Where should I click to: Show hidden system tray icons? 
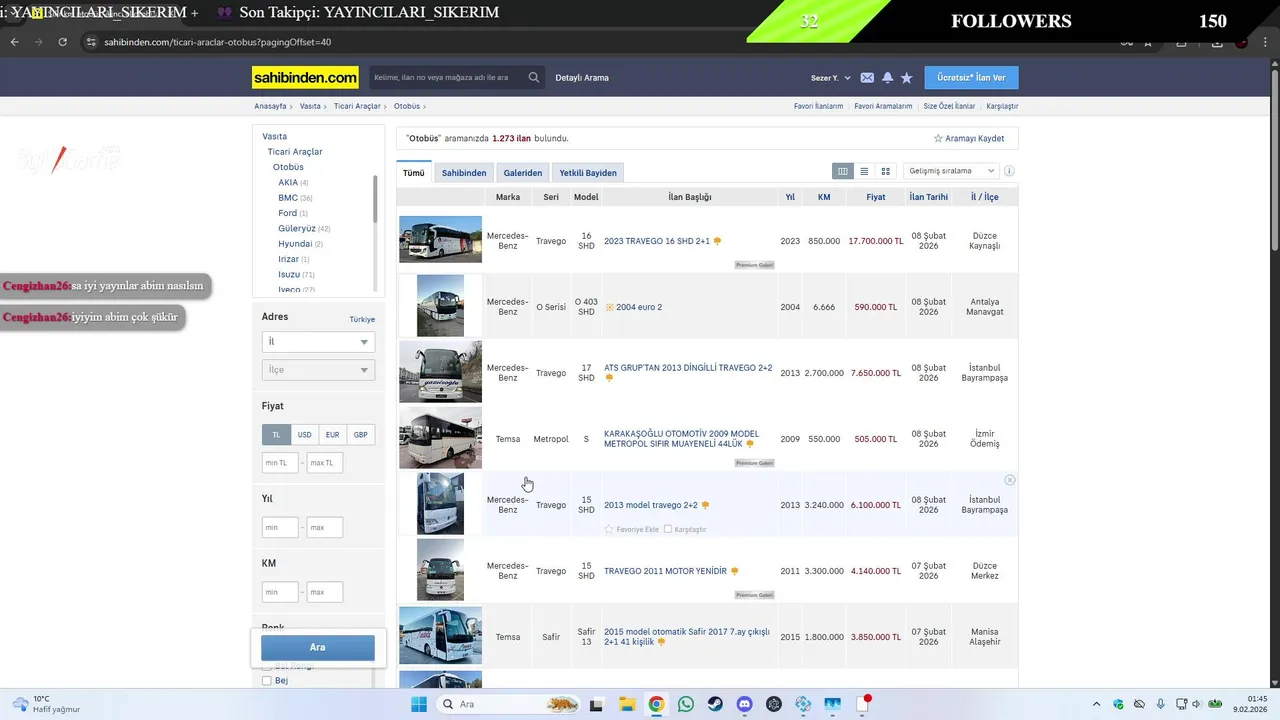[x=1096, y=704]
